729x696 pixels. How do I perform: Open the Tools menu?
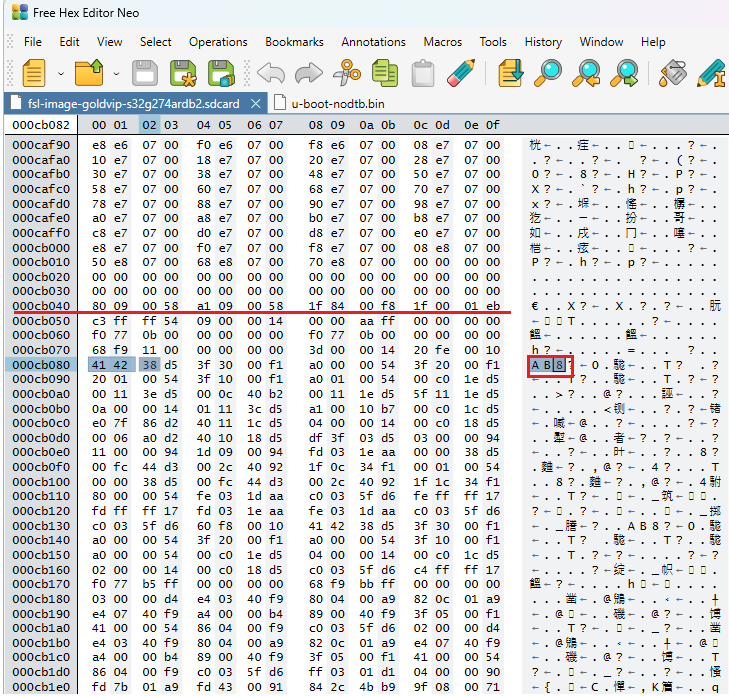pos(493,42)
